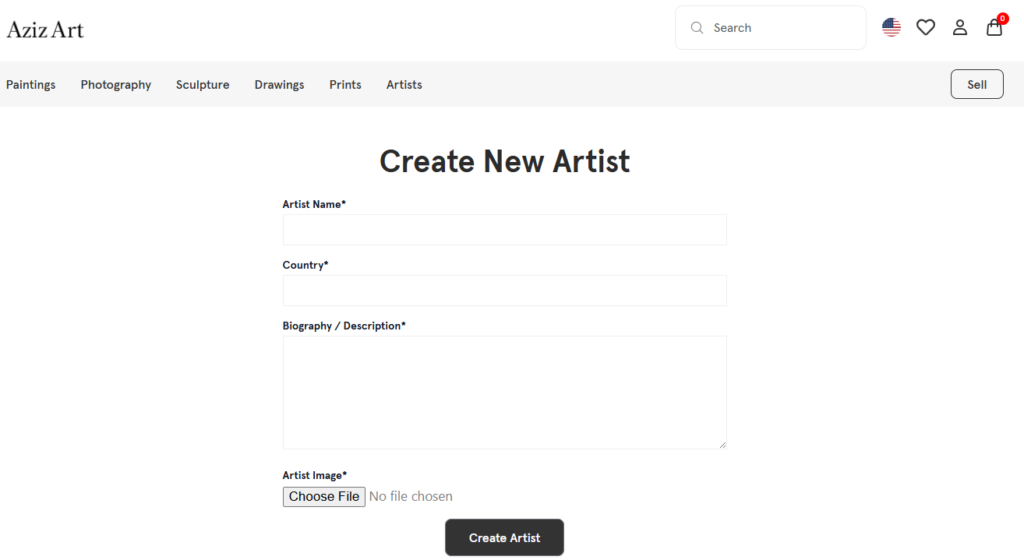The image size is (1024, 560).
Task: Open the Photography menu item
Action: coord(116,85)
